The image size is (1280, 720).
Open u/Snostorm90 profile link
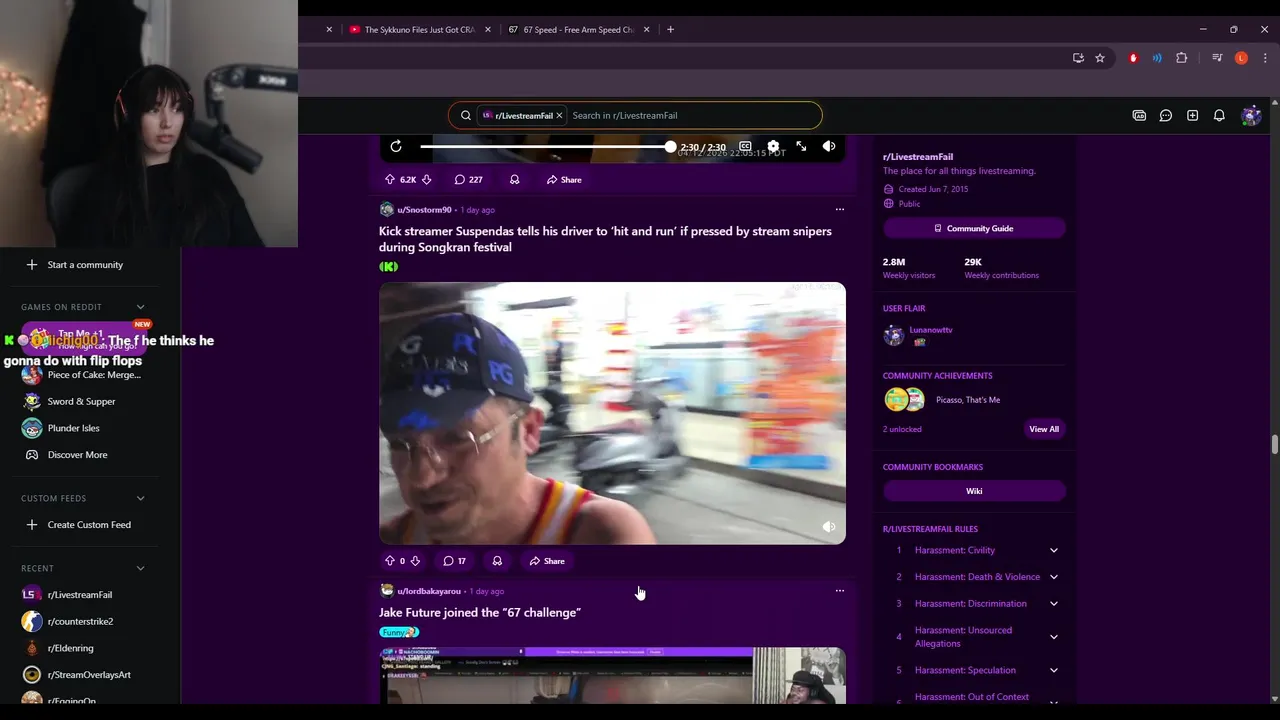(424, 210)
